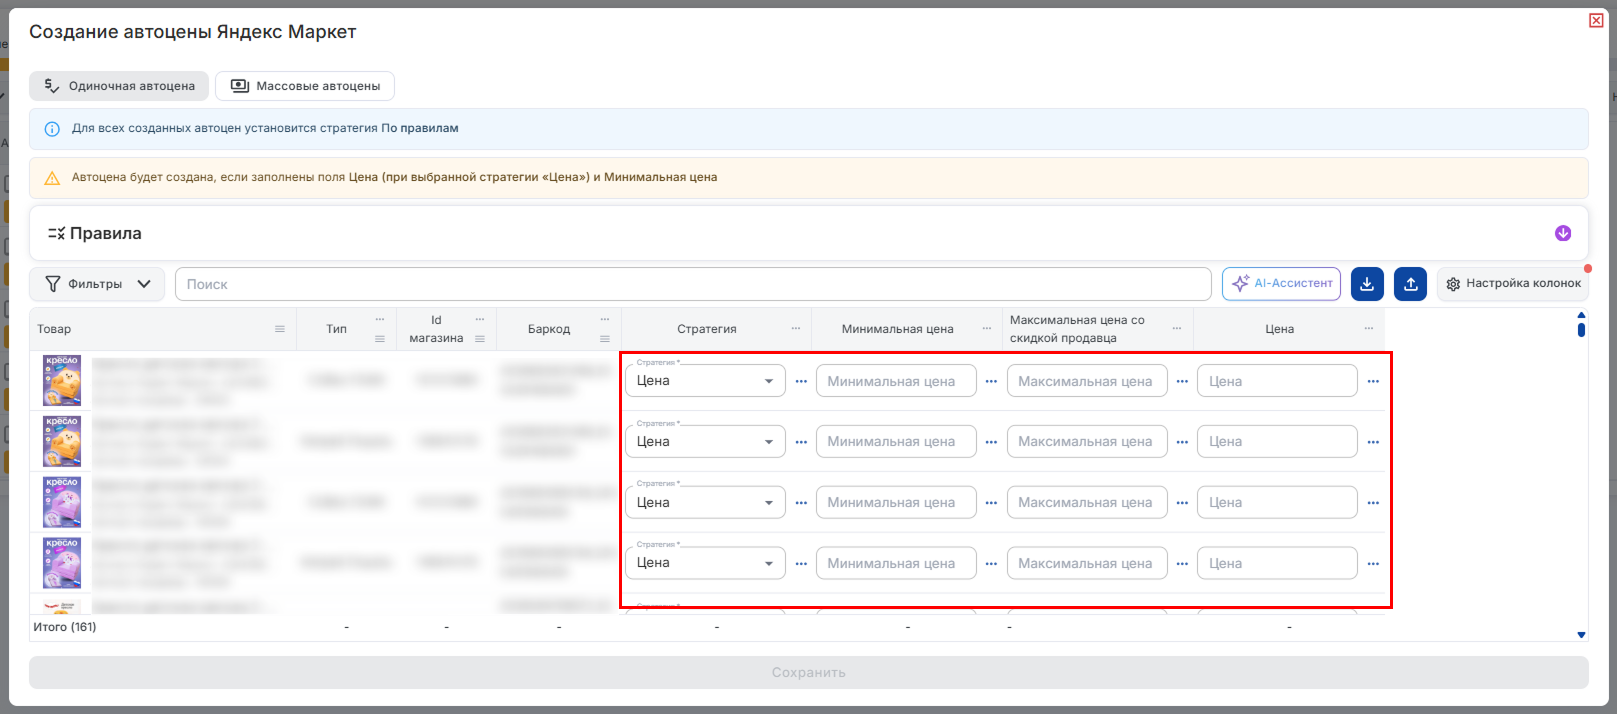Open the three-dots options of Стратегия column header

(x=796, y=328)
